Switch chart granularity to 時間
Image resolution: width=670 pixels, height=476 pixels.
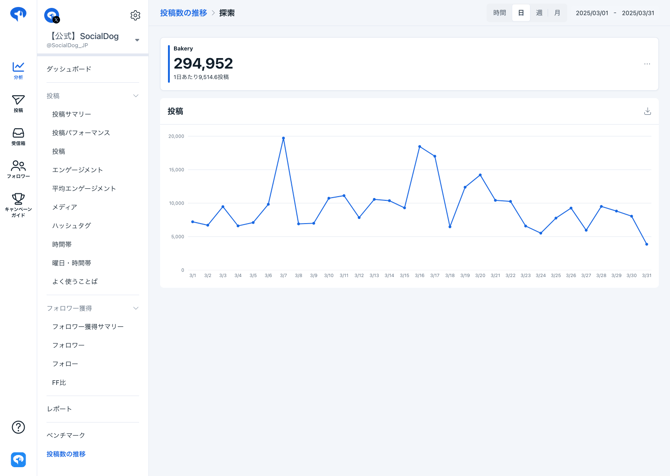tap(499, 13)
